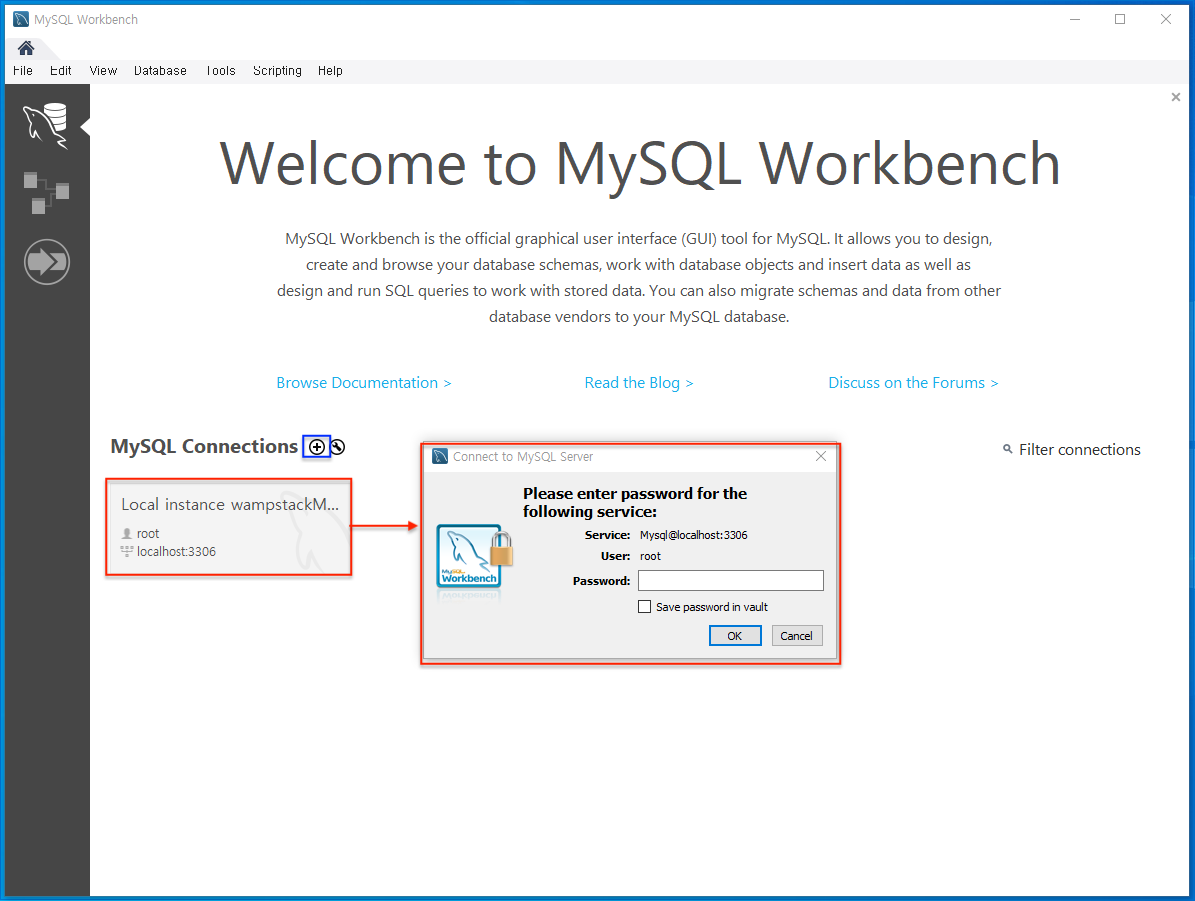Click the MySQL Connections heading

(x=204, y=447)
